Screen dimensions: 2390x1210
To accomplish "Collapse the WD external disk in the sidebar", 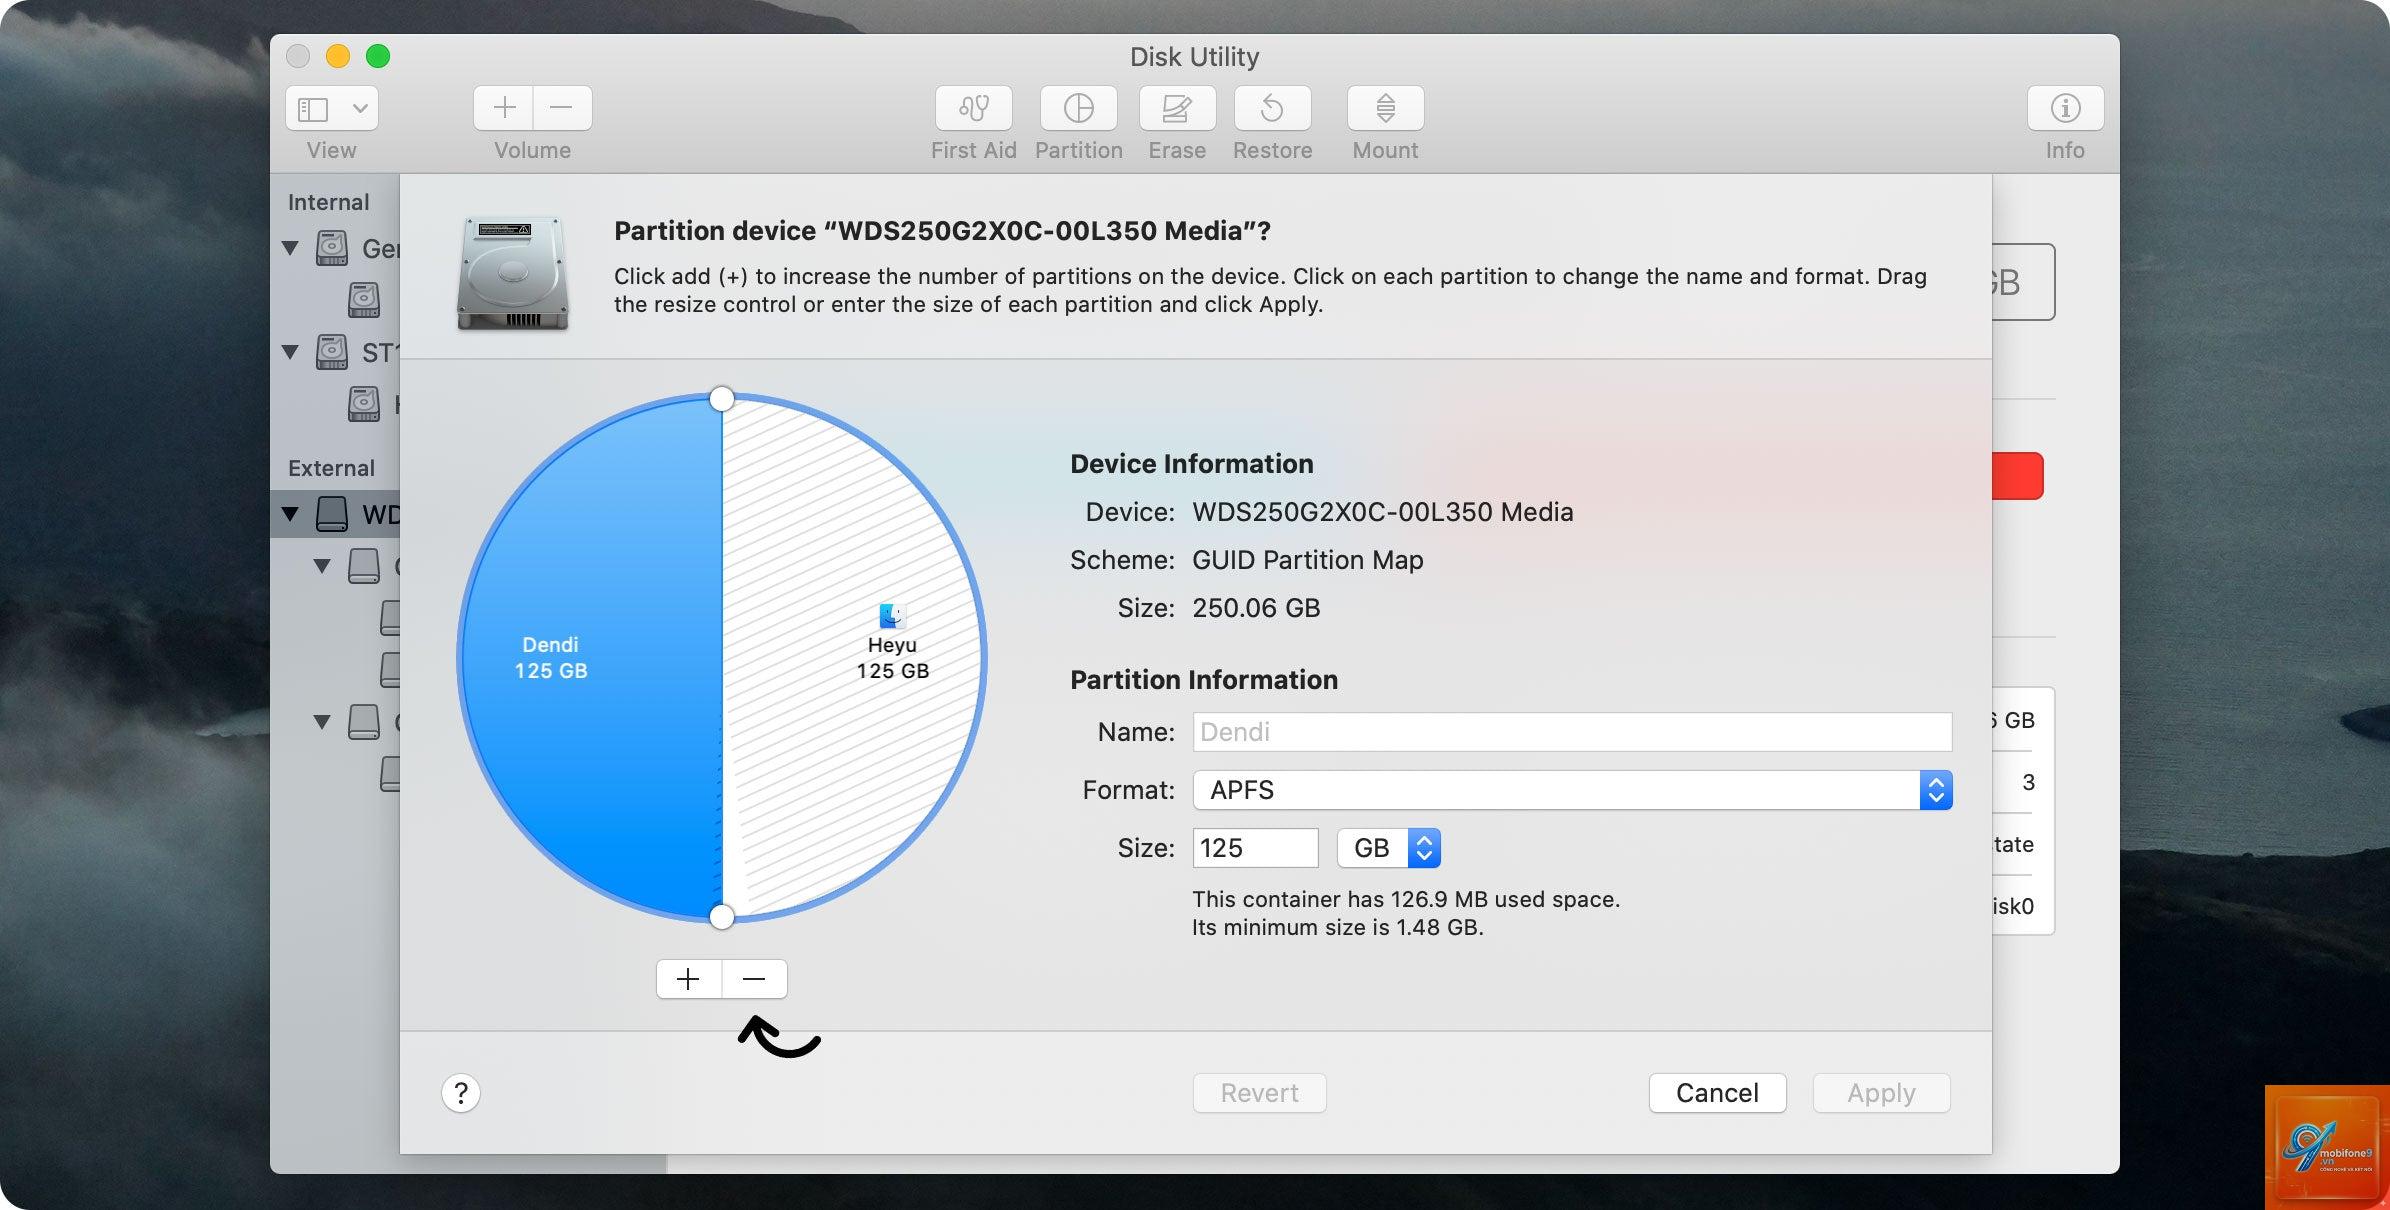I will tap(290, 514).
